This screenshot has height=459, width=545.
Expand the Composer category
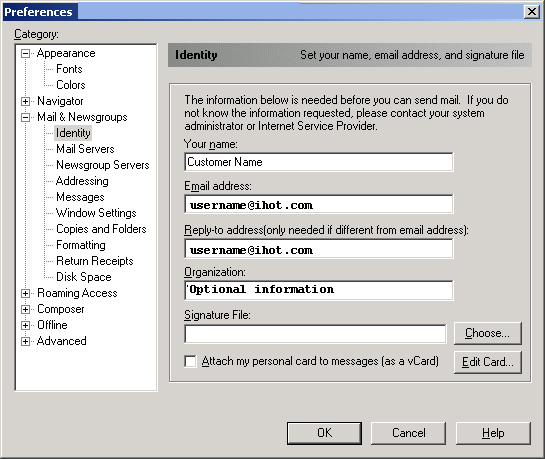[x=25, y=309]
